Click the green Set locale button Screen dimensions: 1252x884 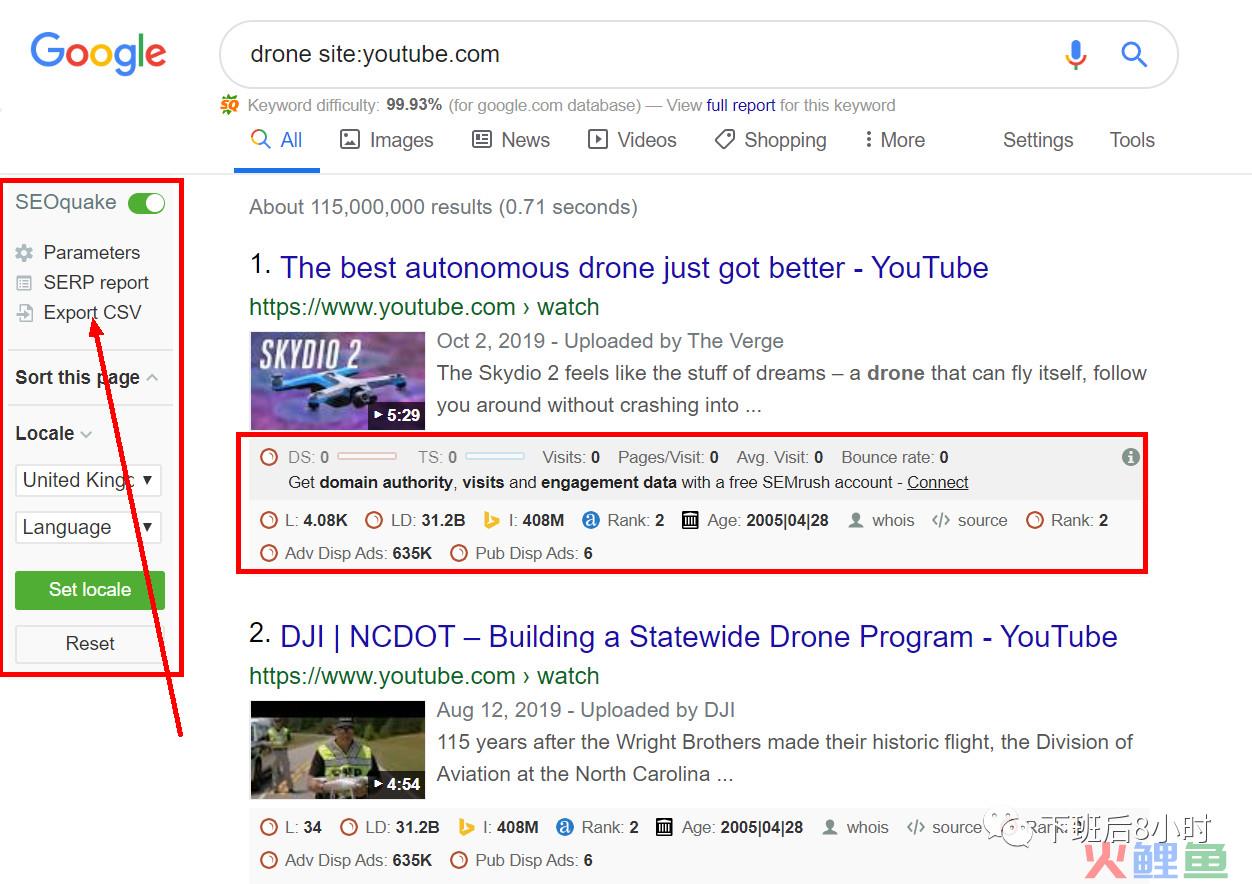(90, 590)
